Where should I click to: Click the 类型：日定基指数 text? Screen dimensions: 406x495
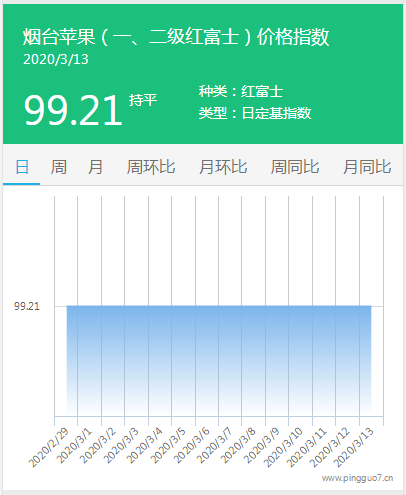point(255,113)
